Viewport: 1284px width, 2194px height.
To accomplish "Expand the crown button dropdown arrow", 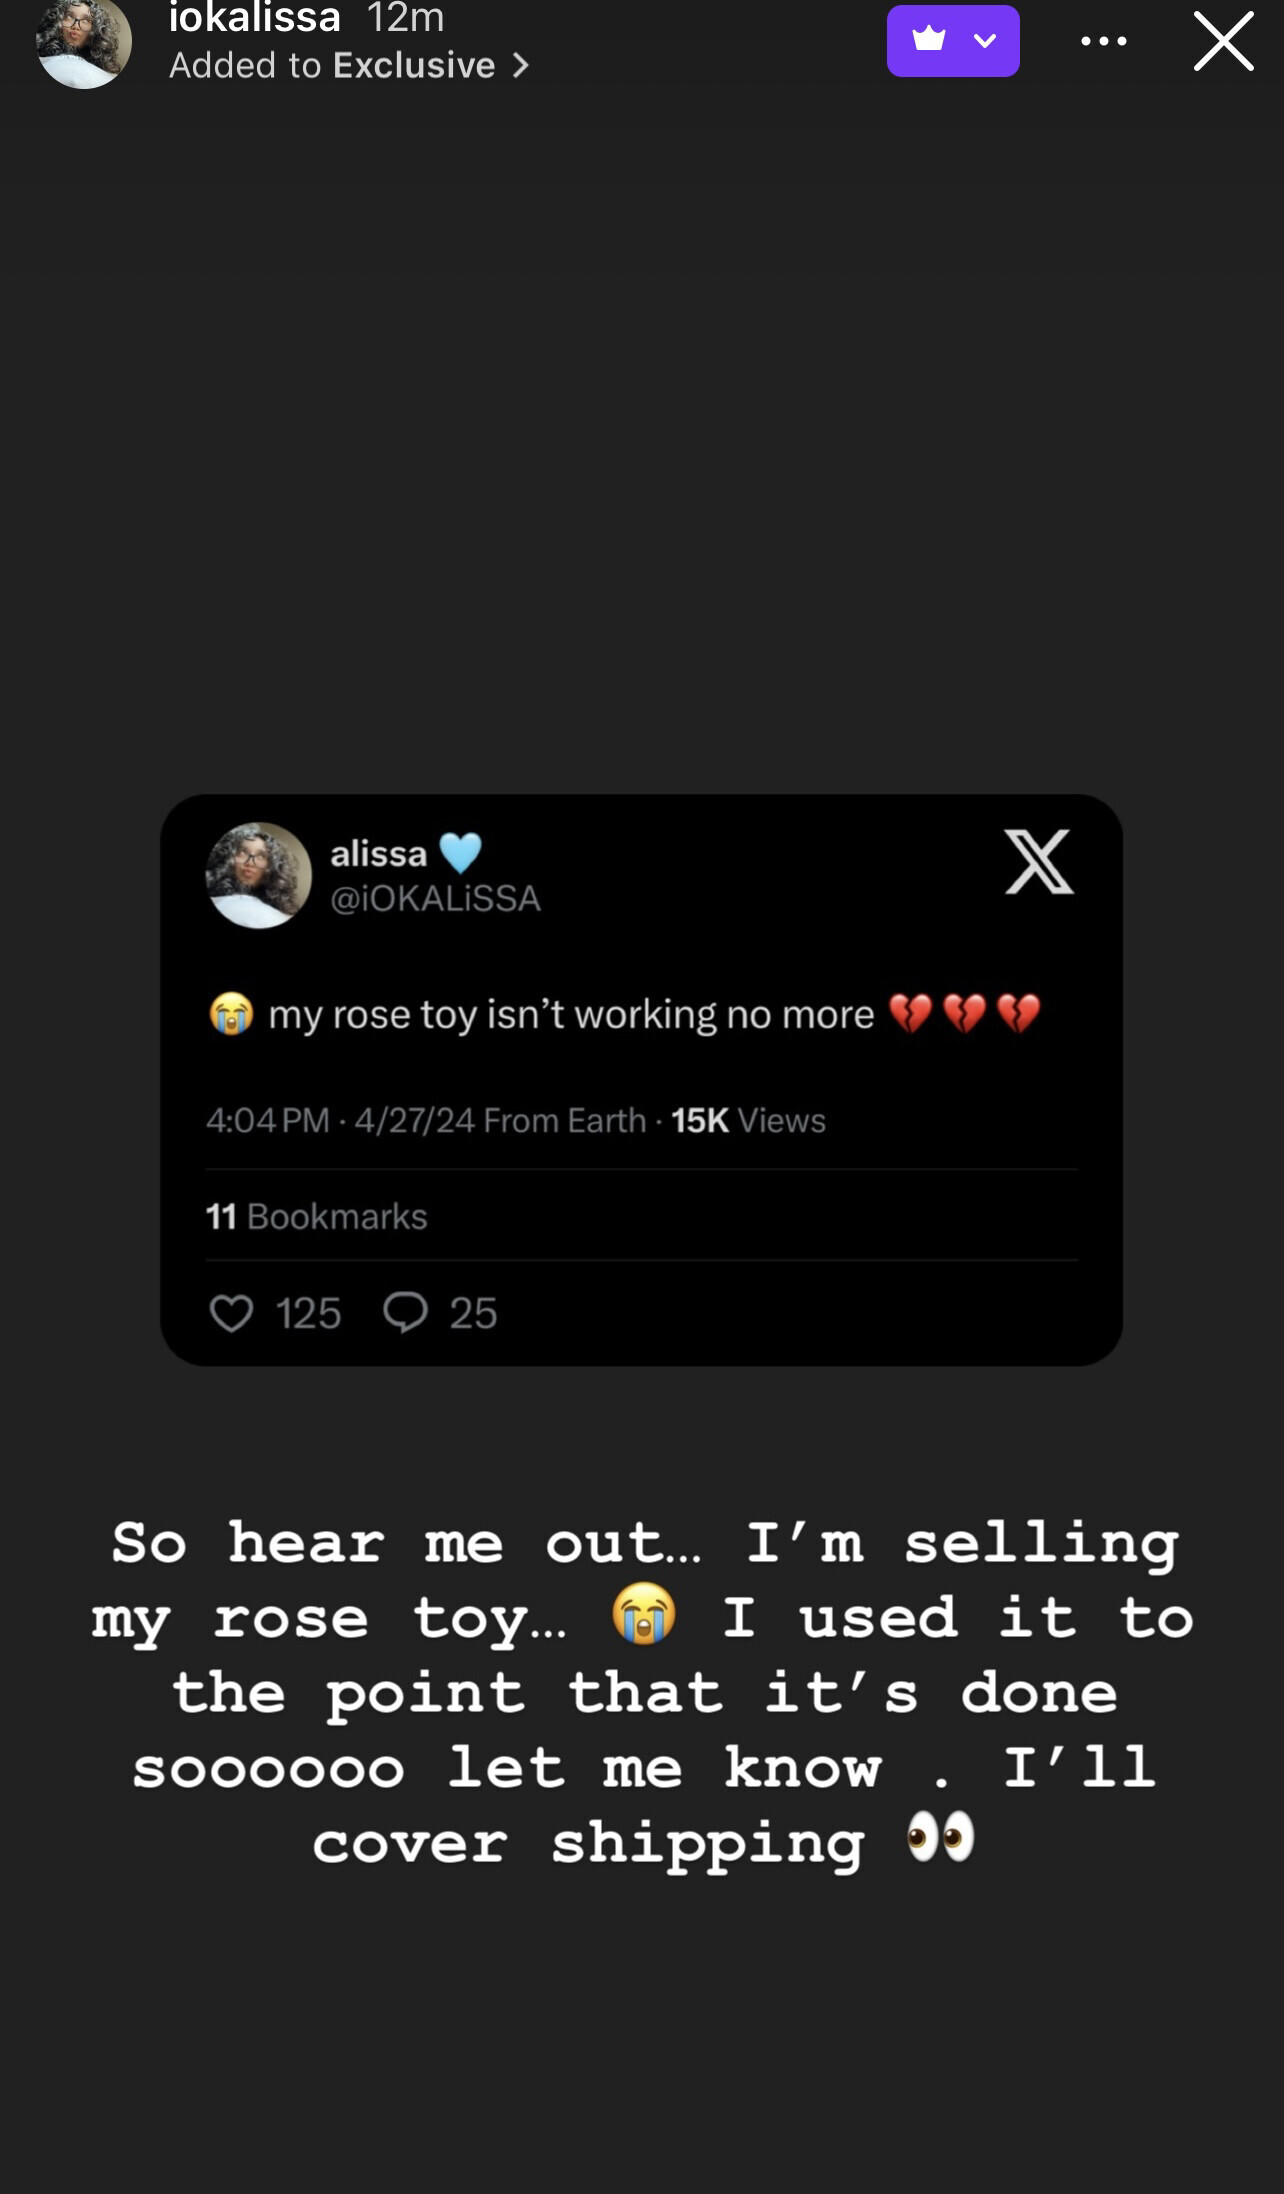I will (x=985, y=40).
